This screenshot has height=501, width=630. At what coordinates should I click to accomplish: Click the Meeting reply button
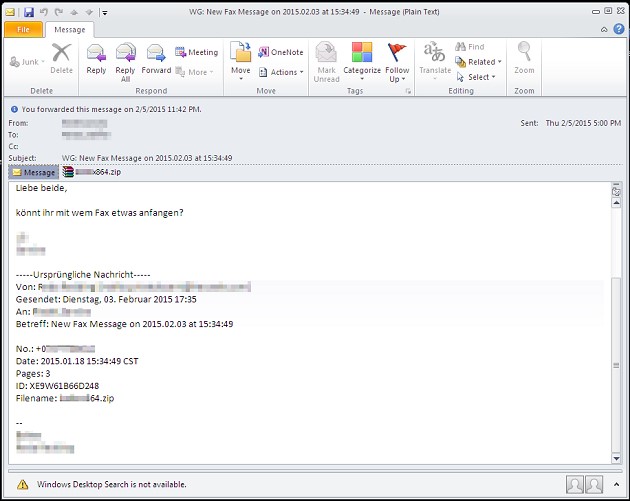coord(196,52)
